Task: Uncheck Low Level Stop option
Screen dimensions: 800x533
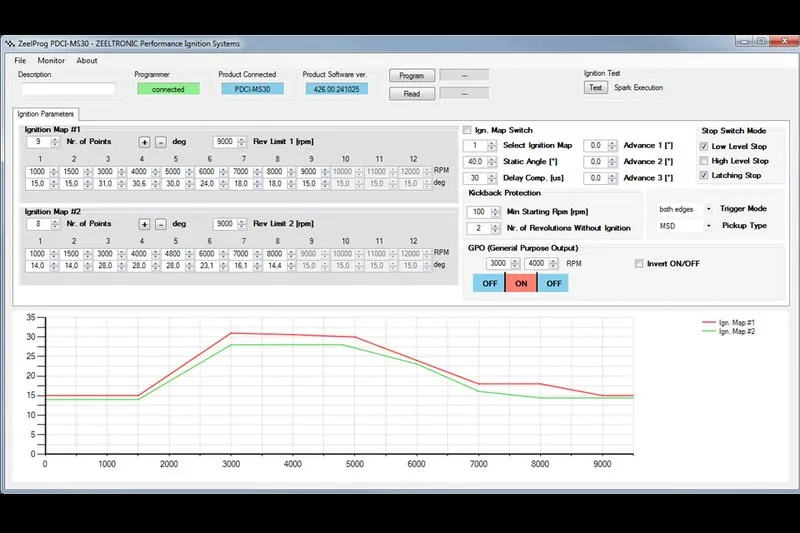Action: [704, 147]
